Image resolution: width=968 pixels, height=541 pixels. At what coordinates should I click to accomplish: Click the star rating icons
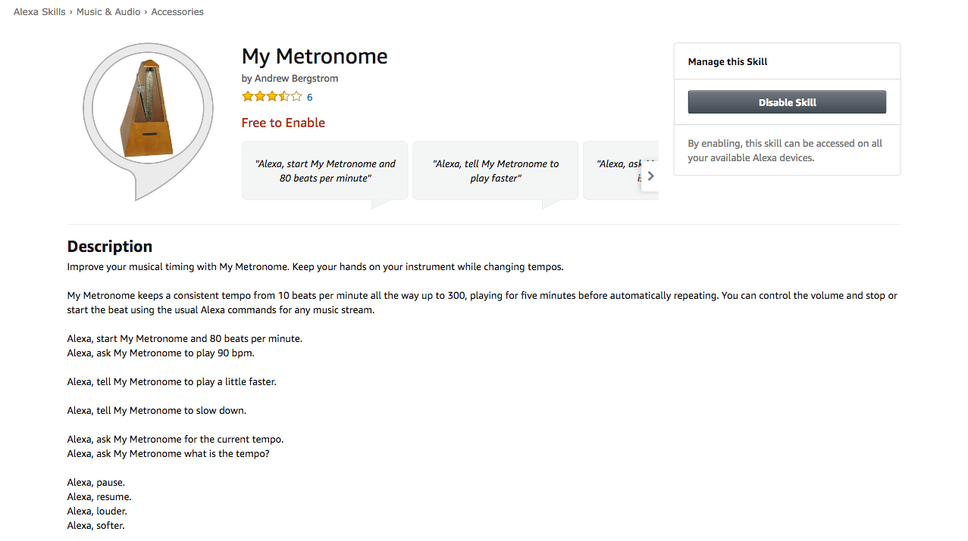point(271,97)
